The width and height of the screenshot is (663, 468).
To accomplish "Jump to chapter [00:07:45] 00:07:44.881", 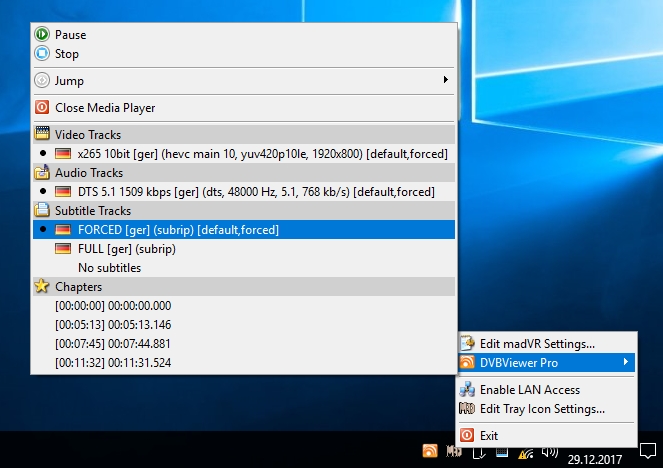I will 244,344.
